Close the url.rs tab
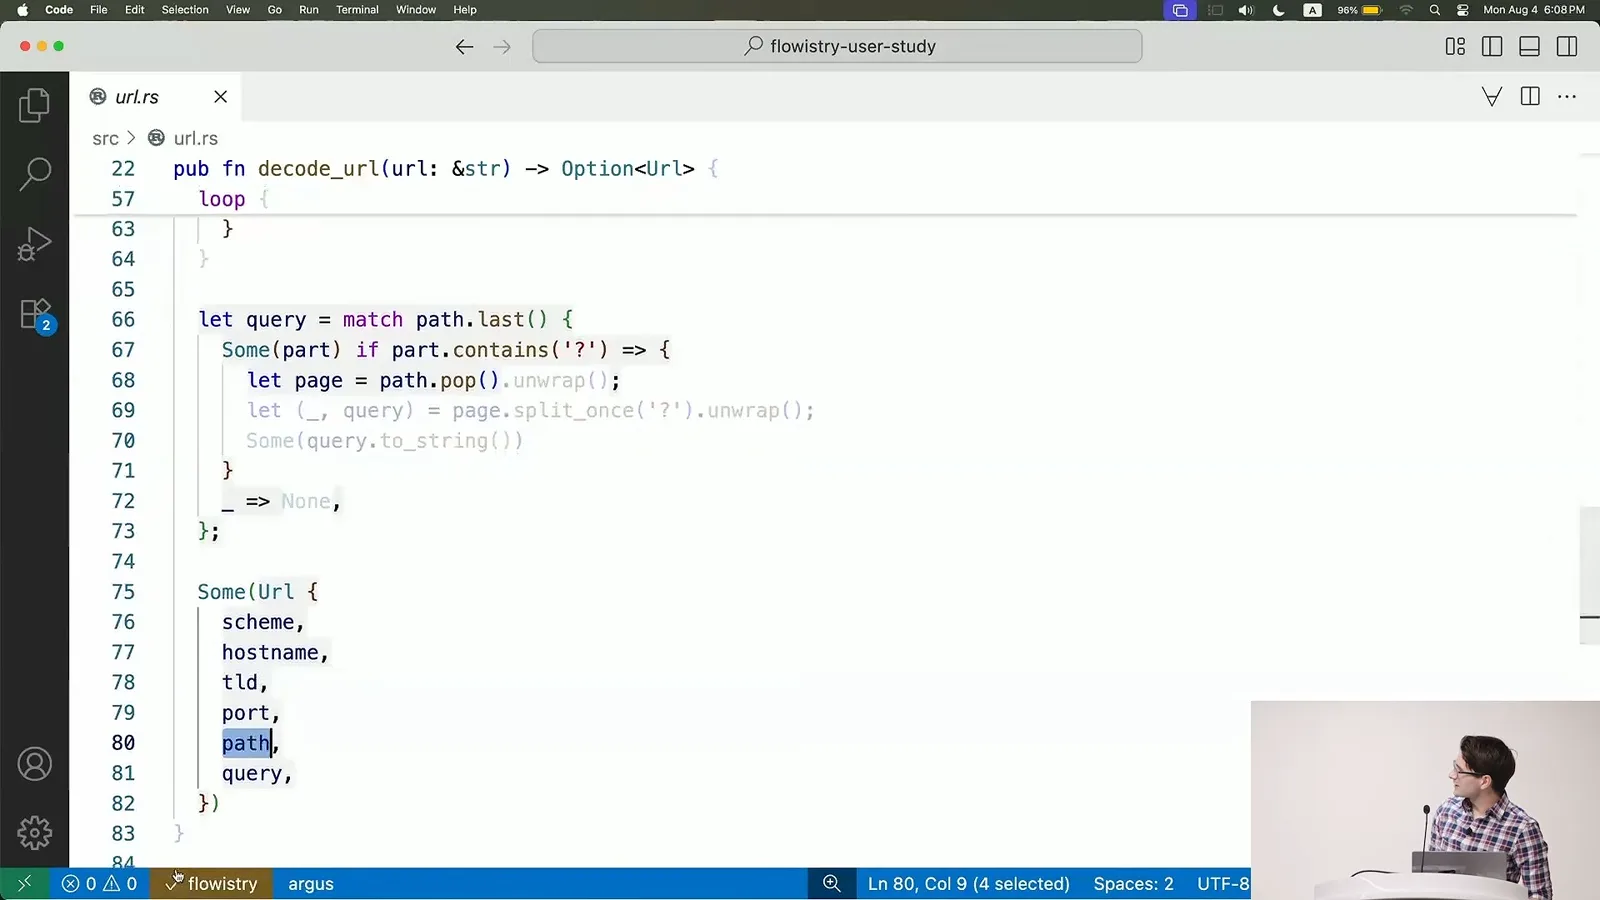The image size is (1600, 900). click(x=220, y=96)
